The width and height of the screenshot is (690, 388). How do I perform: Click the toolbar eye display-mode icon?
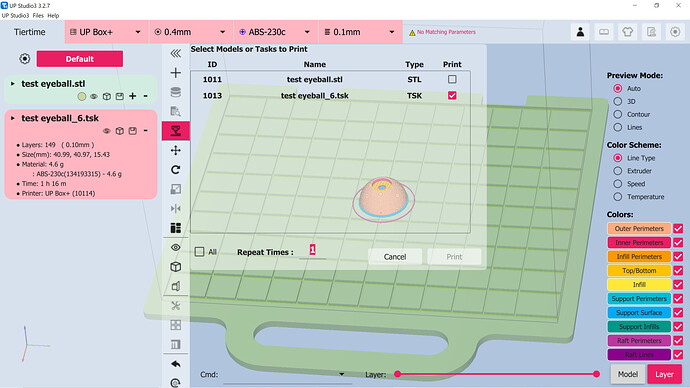[x=176, y=248]
